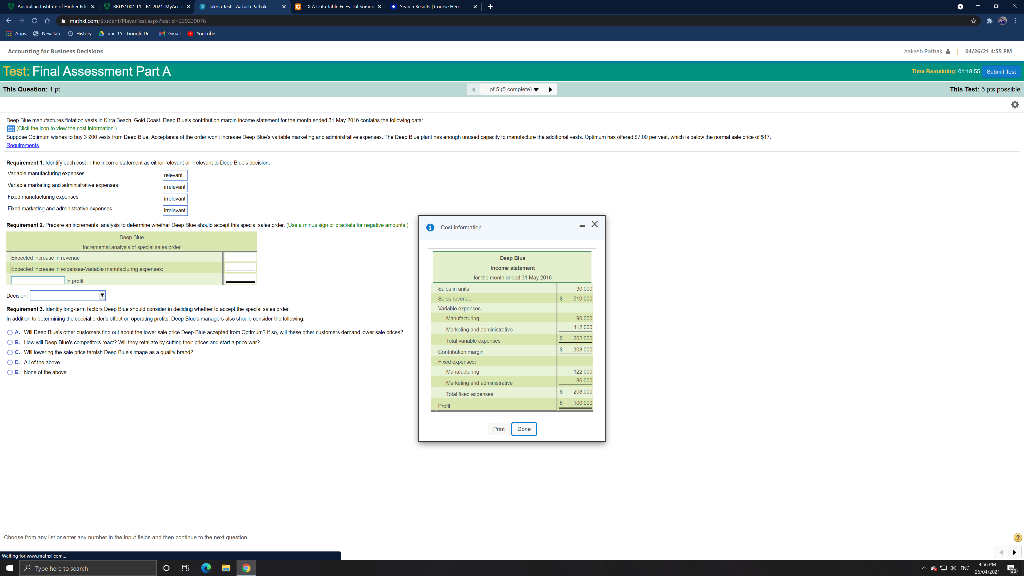This screenshot has width=1024, height=576.
Task: Select answer option A
Action: 10,332
